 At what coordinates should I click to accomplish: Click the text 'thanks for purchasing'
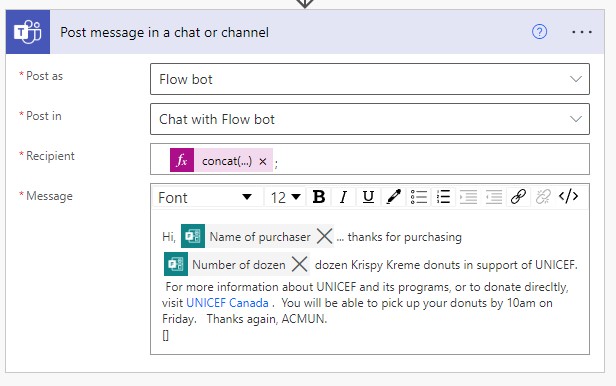pos(405,237)
